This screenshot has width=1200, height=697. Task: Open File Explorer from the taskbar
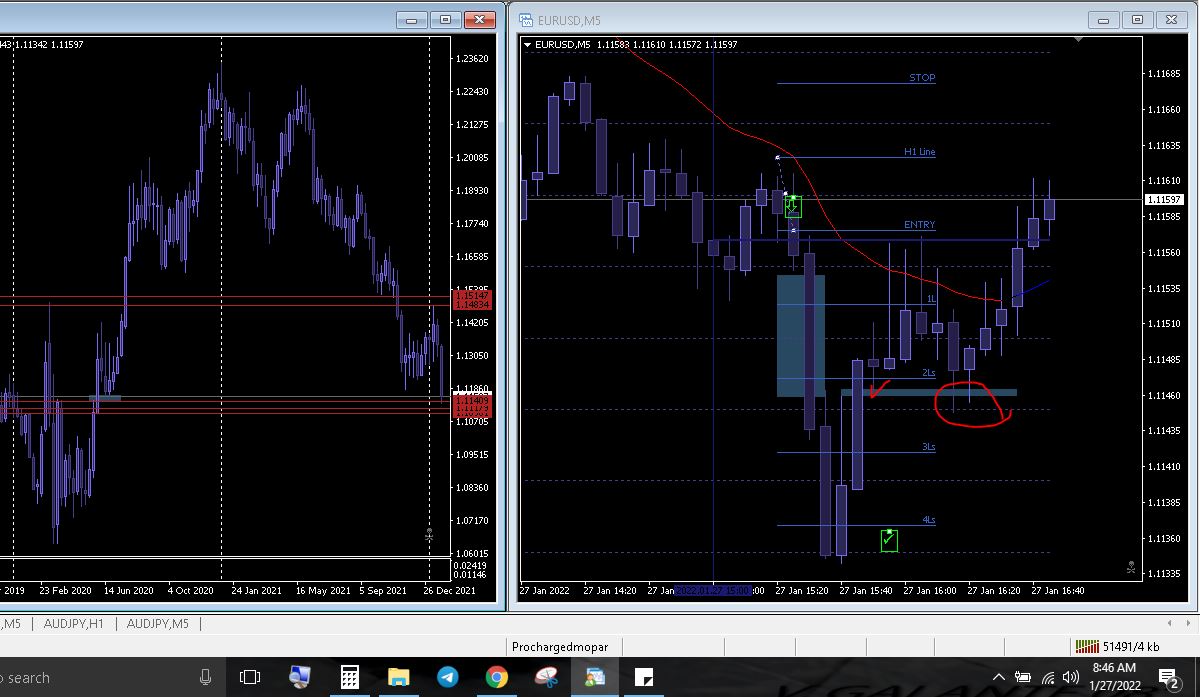(399, 677)
